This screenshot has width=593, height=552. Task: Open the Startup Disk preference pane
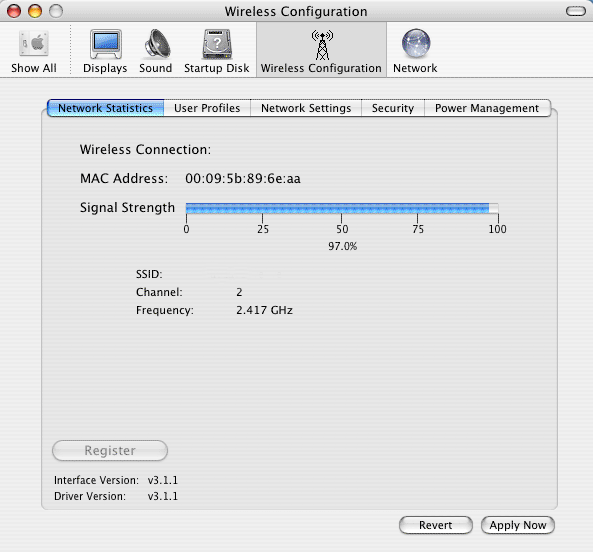pos(217,51)
